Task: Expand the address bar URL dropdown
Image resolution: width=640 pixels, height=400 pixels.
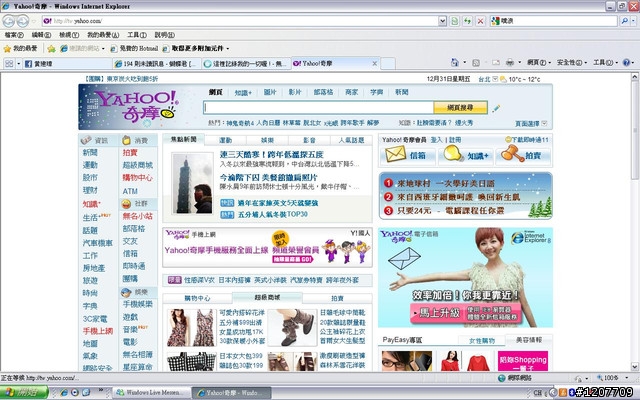Action: [x=442, y=21]
